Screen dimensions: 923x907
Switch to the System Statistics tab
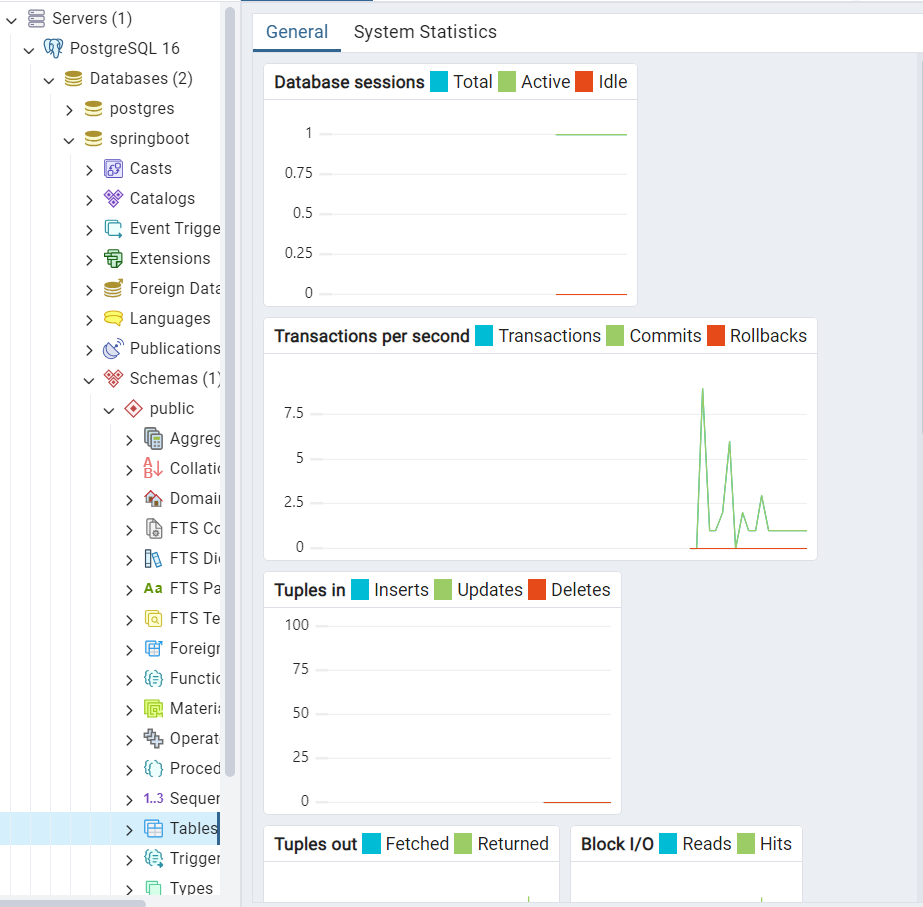(x=424, y=32)
